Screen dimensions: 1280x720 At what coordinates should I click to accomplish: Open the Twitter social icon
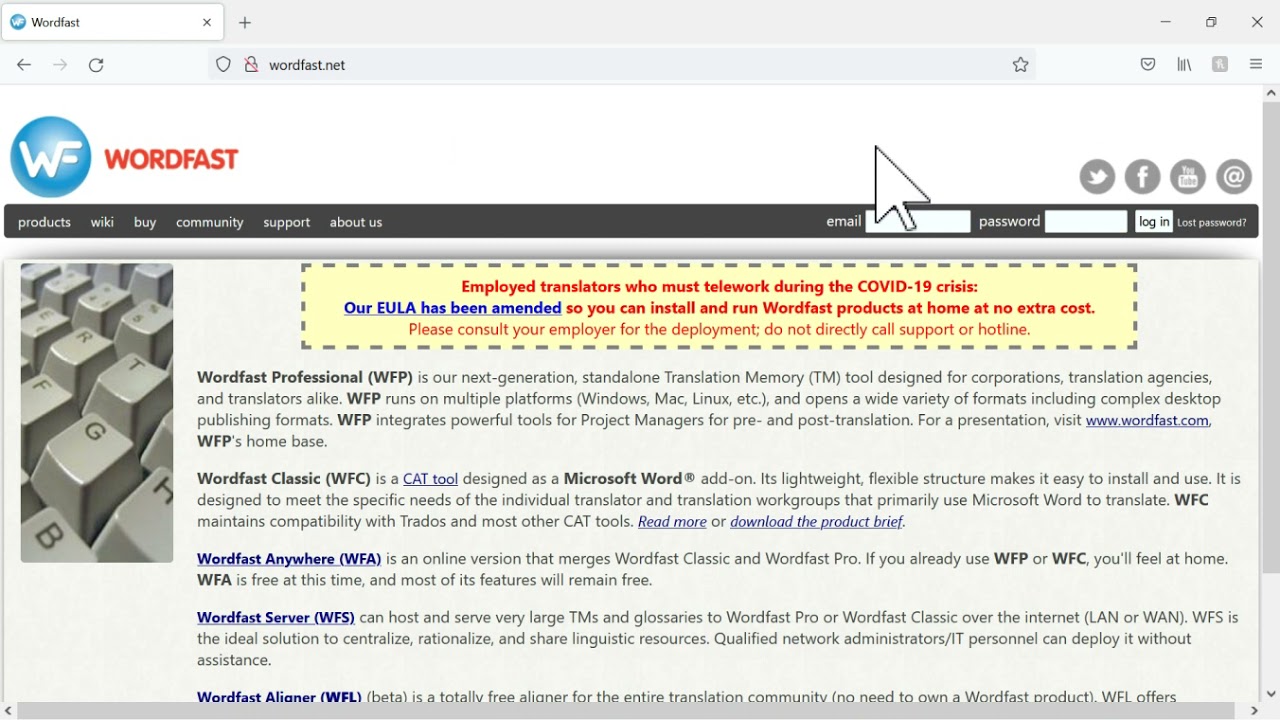tap(1097, 177)
